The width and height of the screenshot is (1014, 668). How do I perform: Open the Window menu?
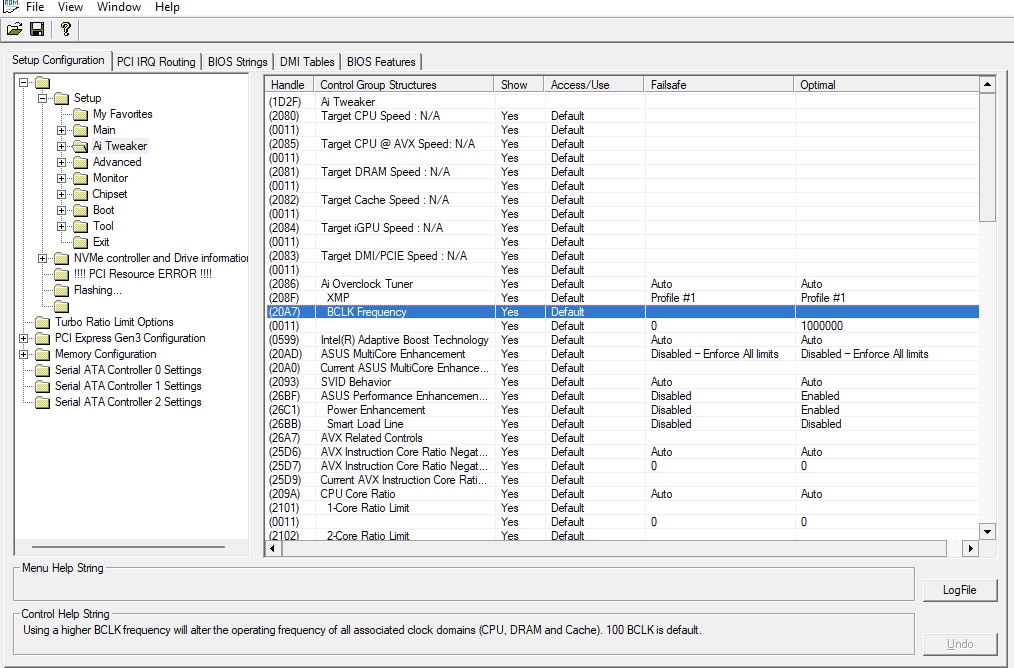[x=118, y=7]
